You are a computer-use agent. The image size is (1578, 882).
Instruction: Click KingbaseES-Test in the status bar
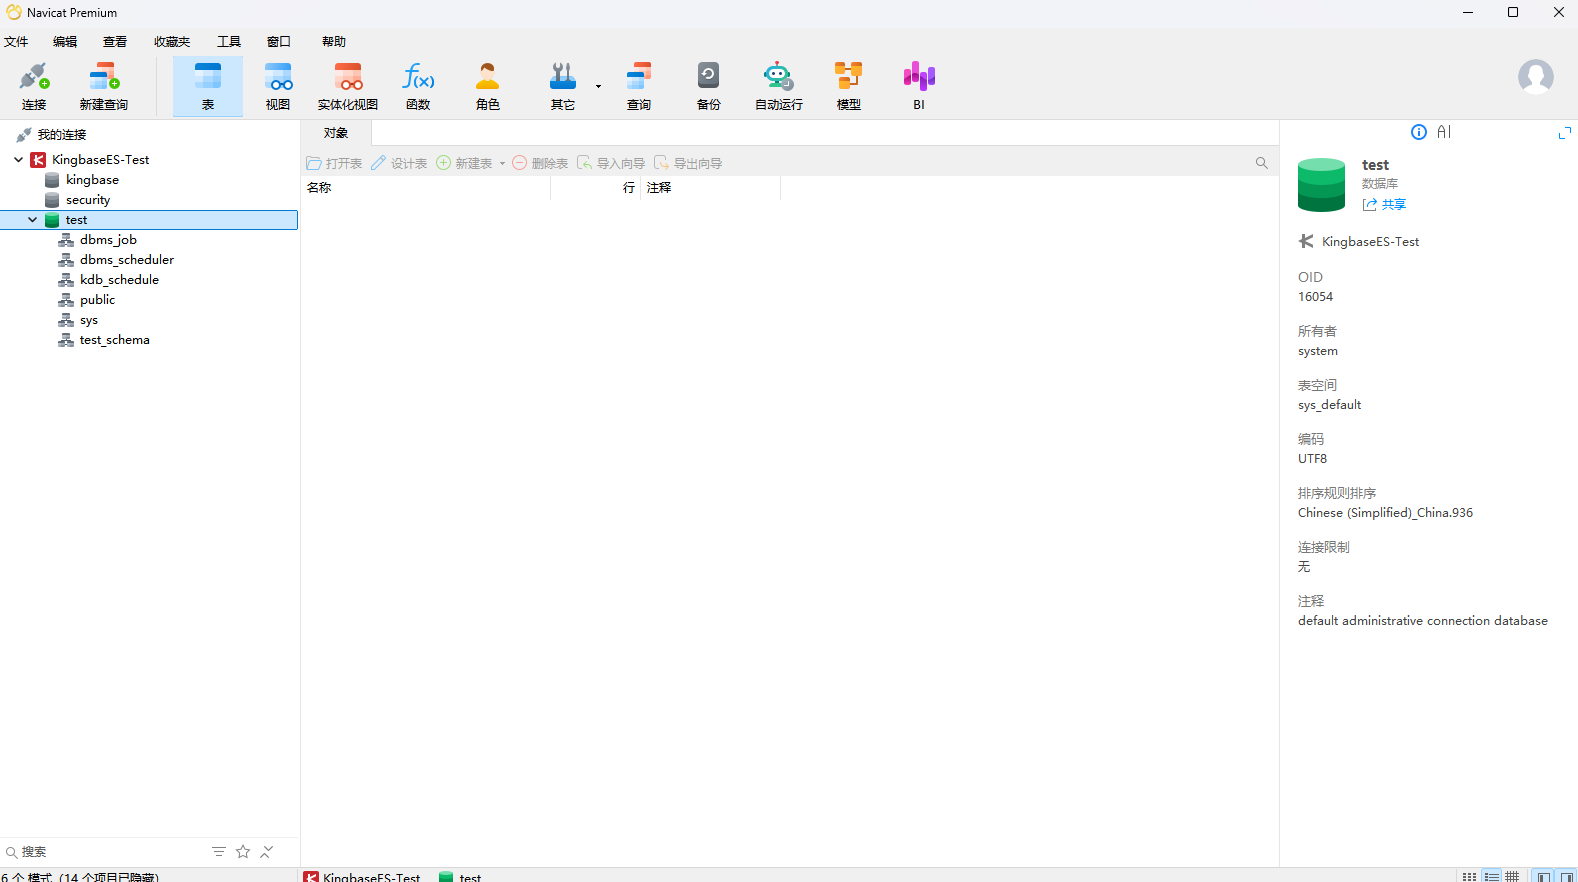tap(362, 876)
